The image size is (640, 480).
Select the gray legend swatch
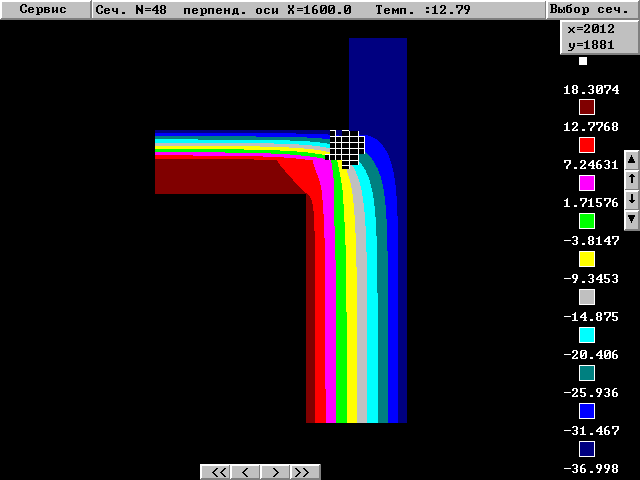click(x=587, y=297)
